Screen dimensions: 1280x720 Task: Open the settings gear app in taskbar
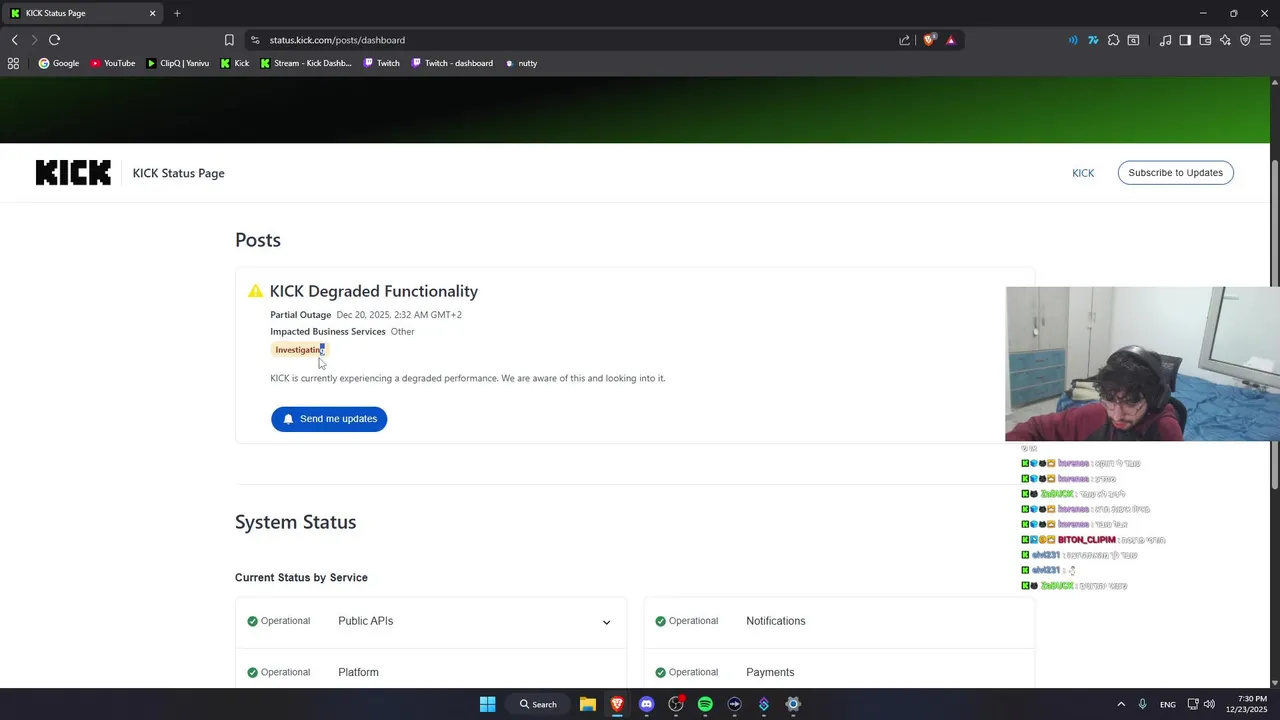point(793,704)
